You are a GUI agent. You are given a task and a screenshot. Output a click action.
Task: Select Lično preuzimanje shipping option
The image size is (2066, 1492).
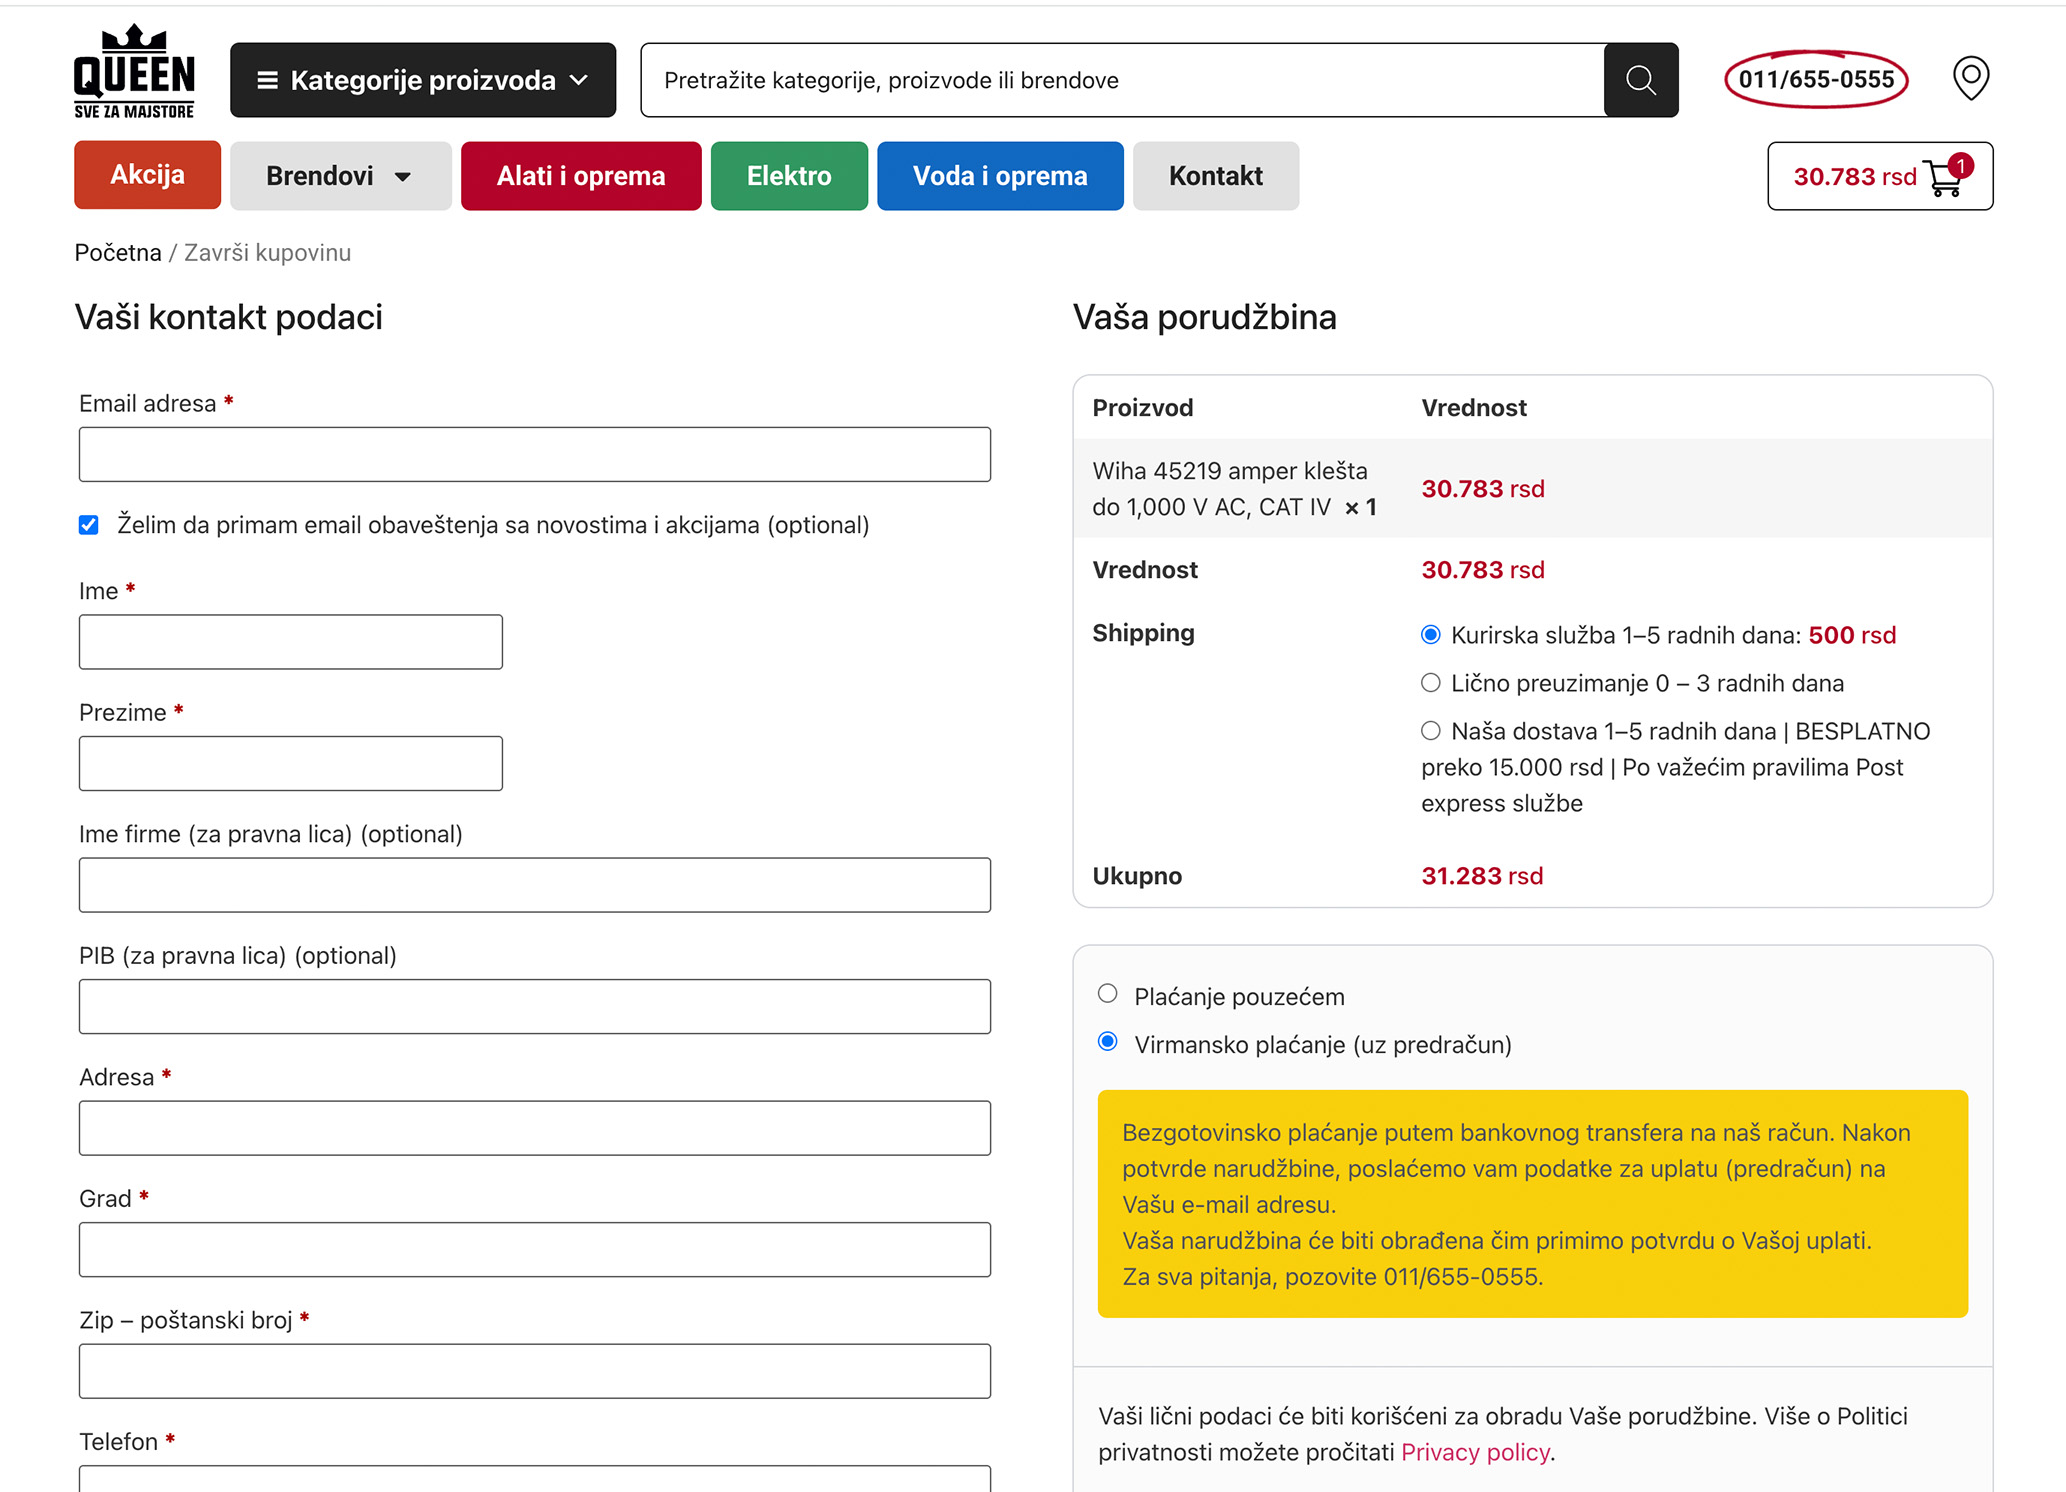(1430, 683)
